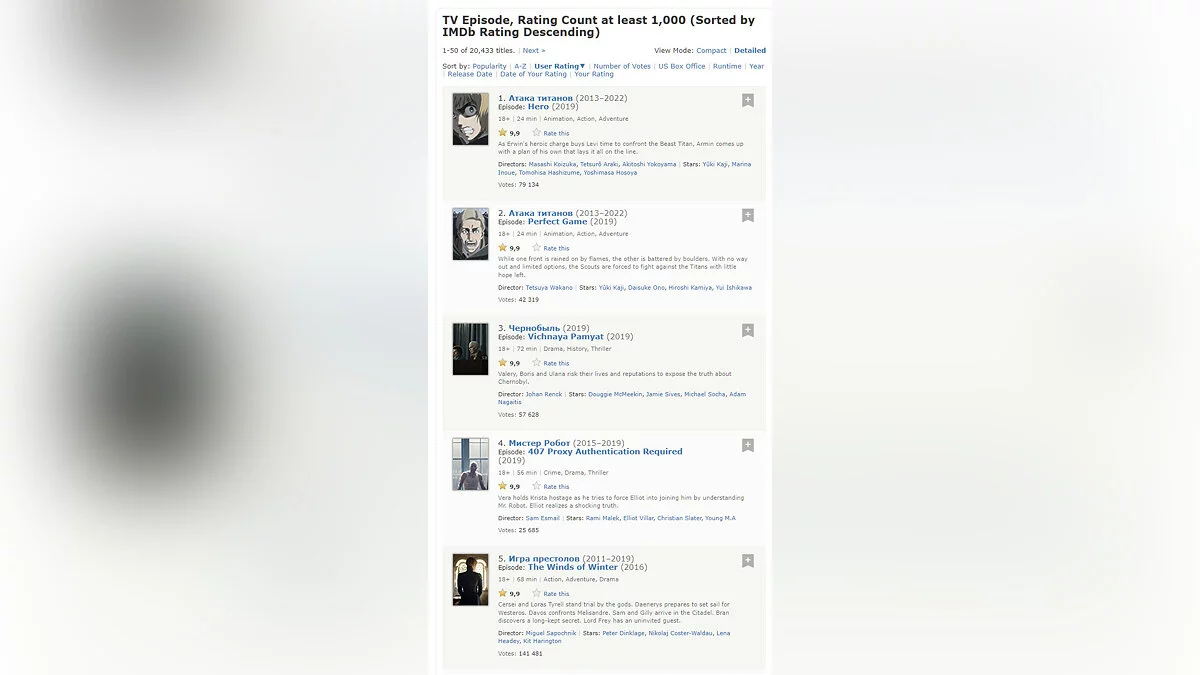
Task: Open director Sam Esmail's page
Action: point(543,518)
